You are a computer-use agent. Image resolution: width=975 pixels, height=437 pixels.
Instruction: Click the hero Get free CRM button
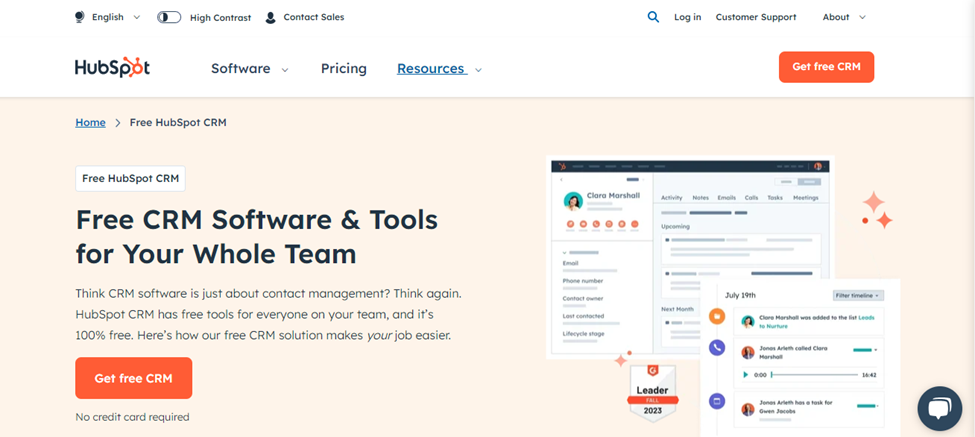(x=134, y=378)
